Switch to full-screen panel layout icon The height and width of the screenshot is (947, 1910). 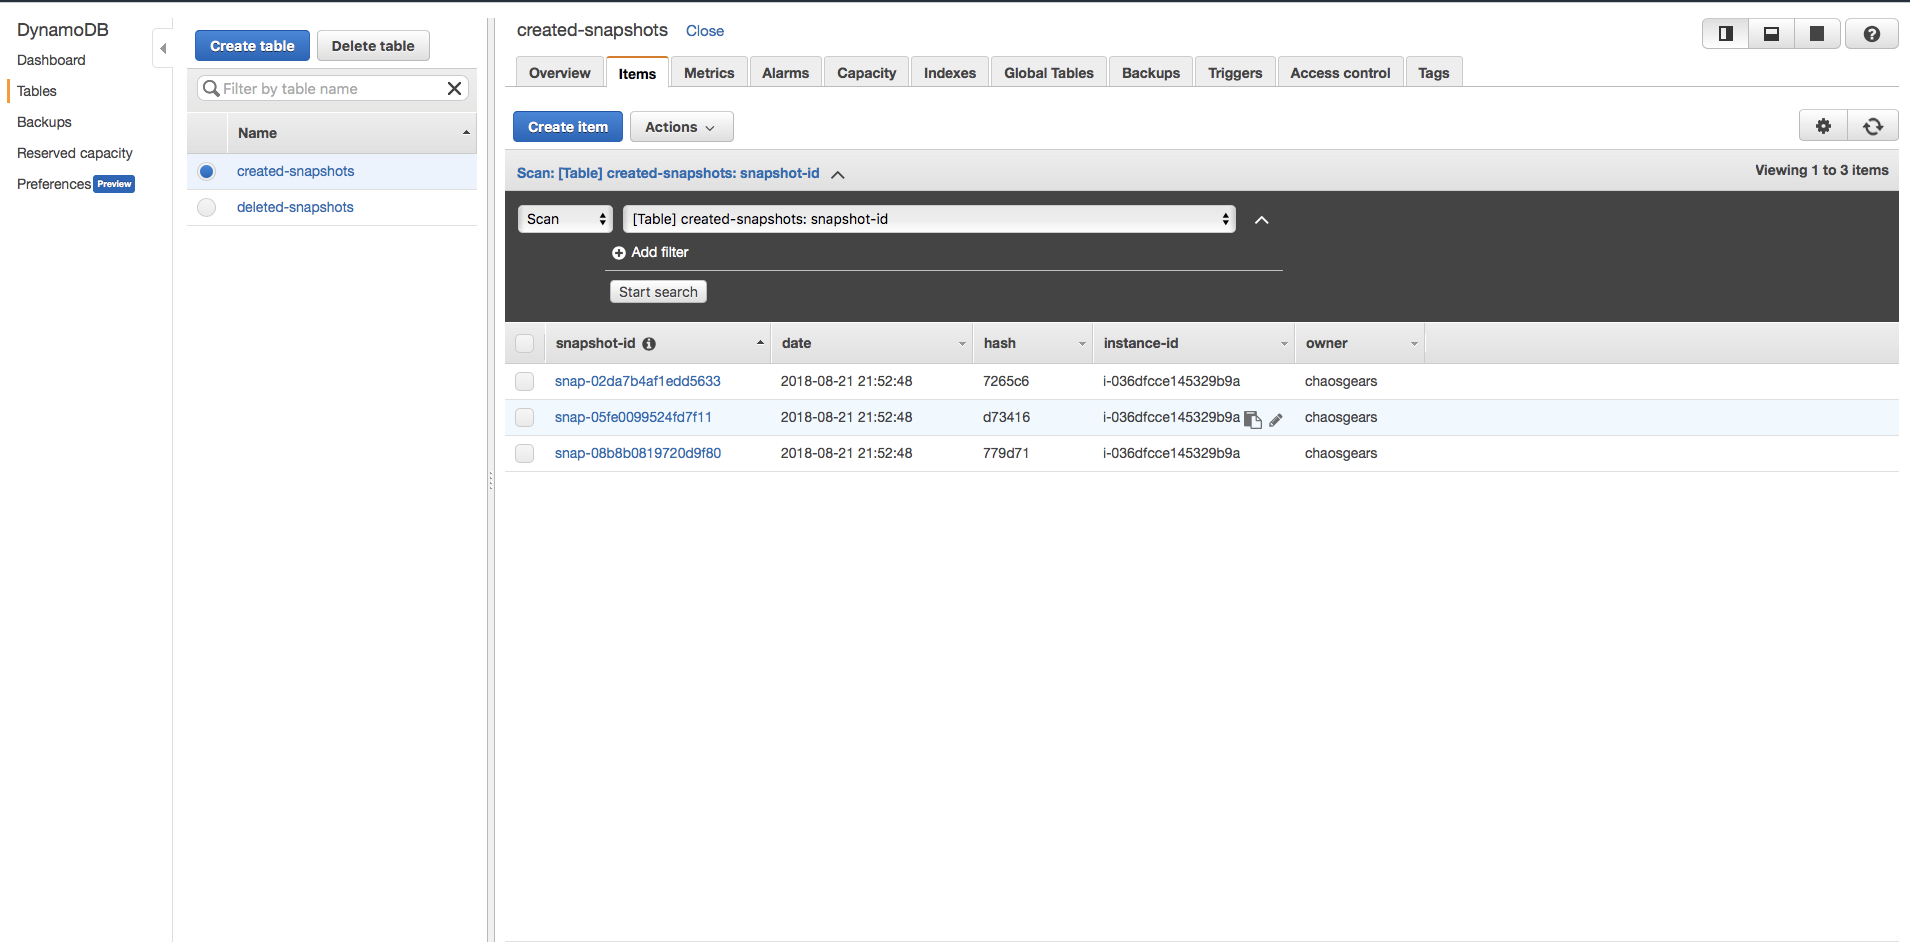(x=1817, y=34)
